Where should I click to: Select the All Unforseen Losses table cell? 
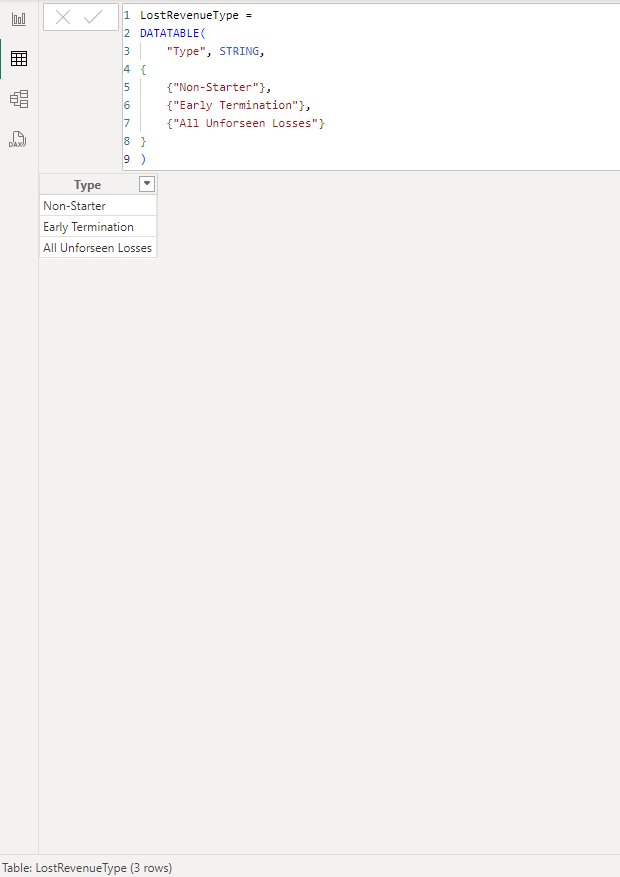[97, 248]
